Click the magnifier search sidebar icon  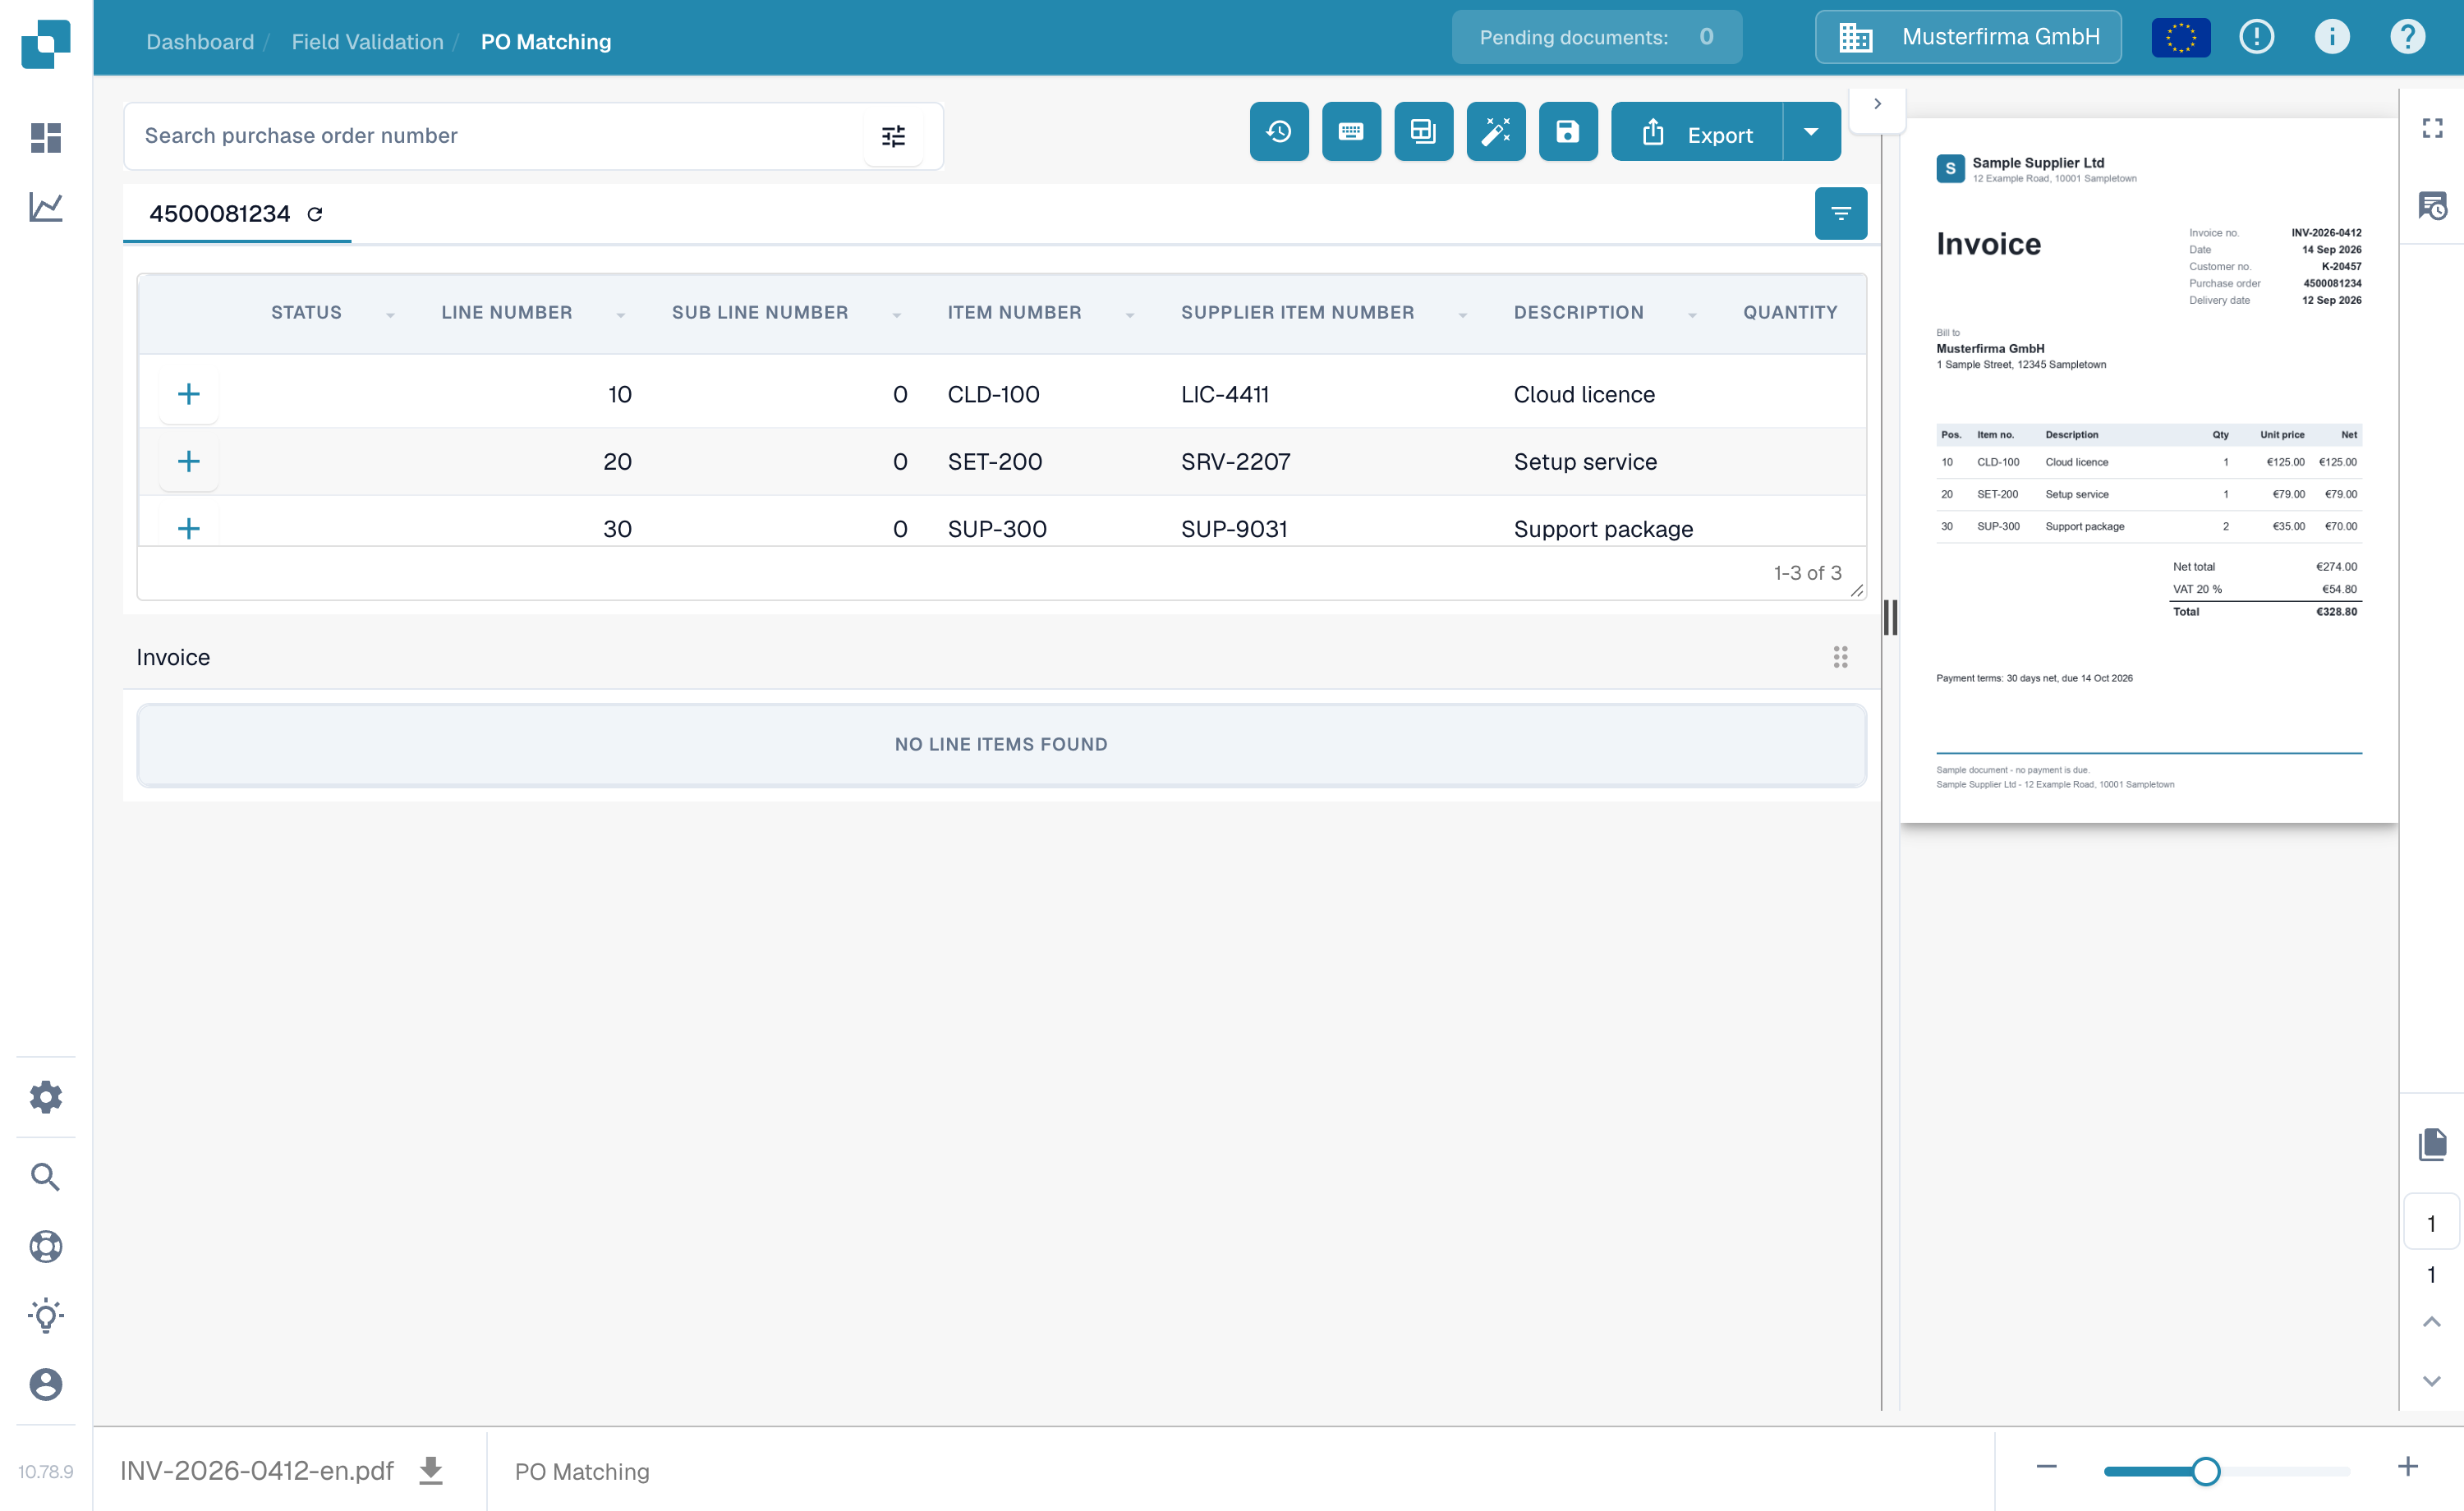(x=46, y=1177)
